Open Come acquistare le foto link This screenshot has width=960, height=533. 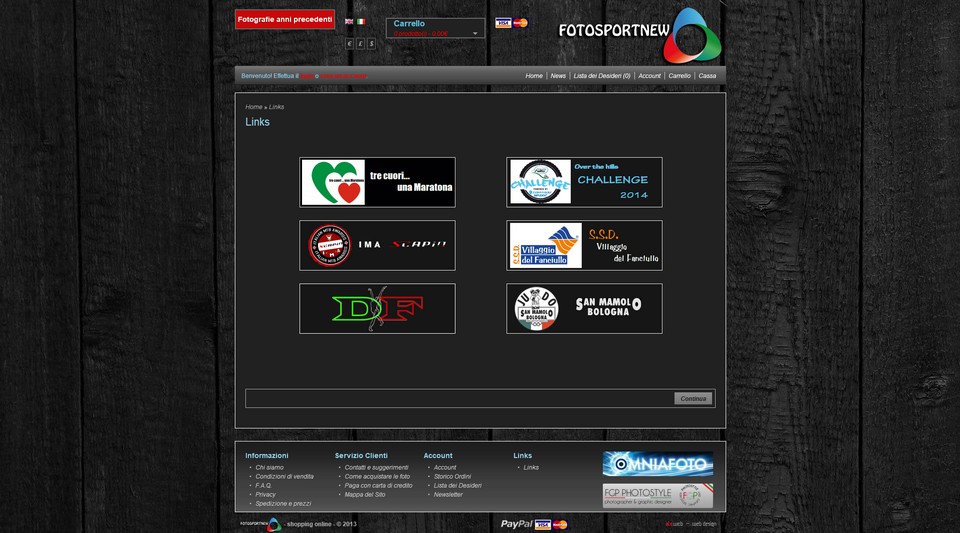pos(377,477)
